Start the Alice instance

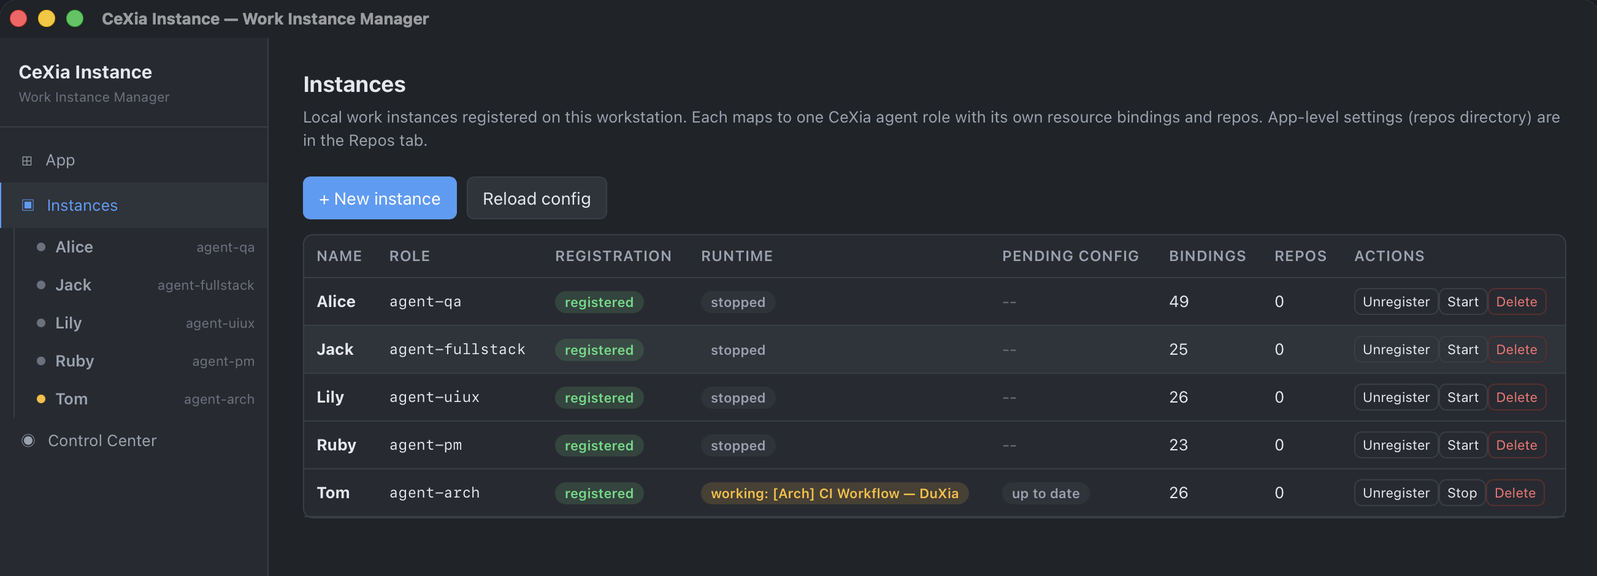(x=1463, y=302)
